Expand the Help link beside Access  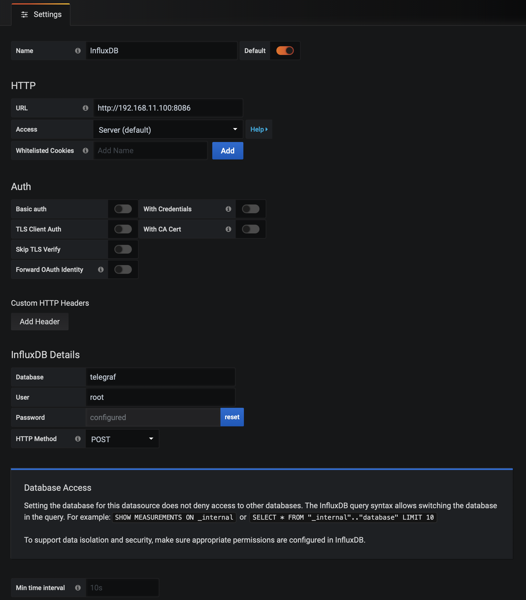[259, 129]
